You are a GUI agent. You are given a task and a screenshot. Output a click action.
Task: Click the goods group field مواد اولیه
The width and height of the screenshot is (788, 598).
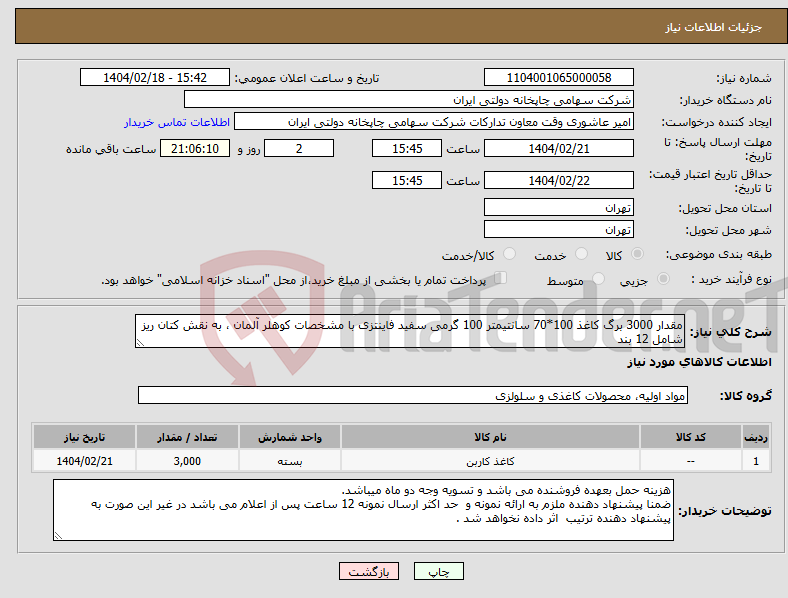tap(413, 395)
